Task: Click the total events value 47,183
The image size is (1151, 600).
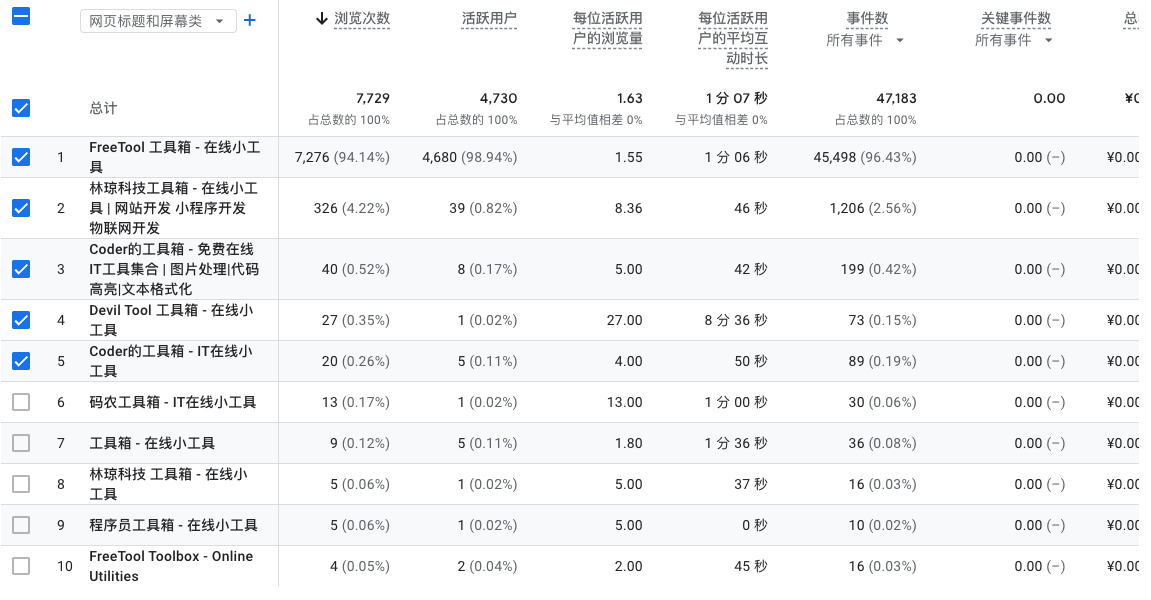Action: [x=896, y=98]
